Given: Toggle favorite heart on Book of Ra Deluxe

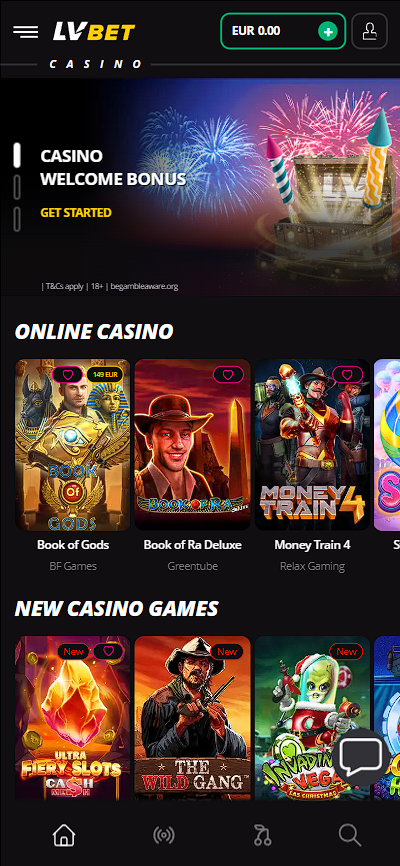Looking at the screenshot, I should [x=228, y=375].
